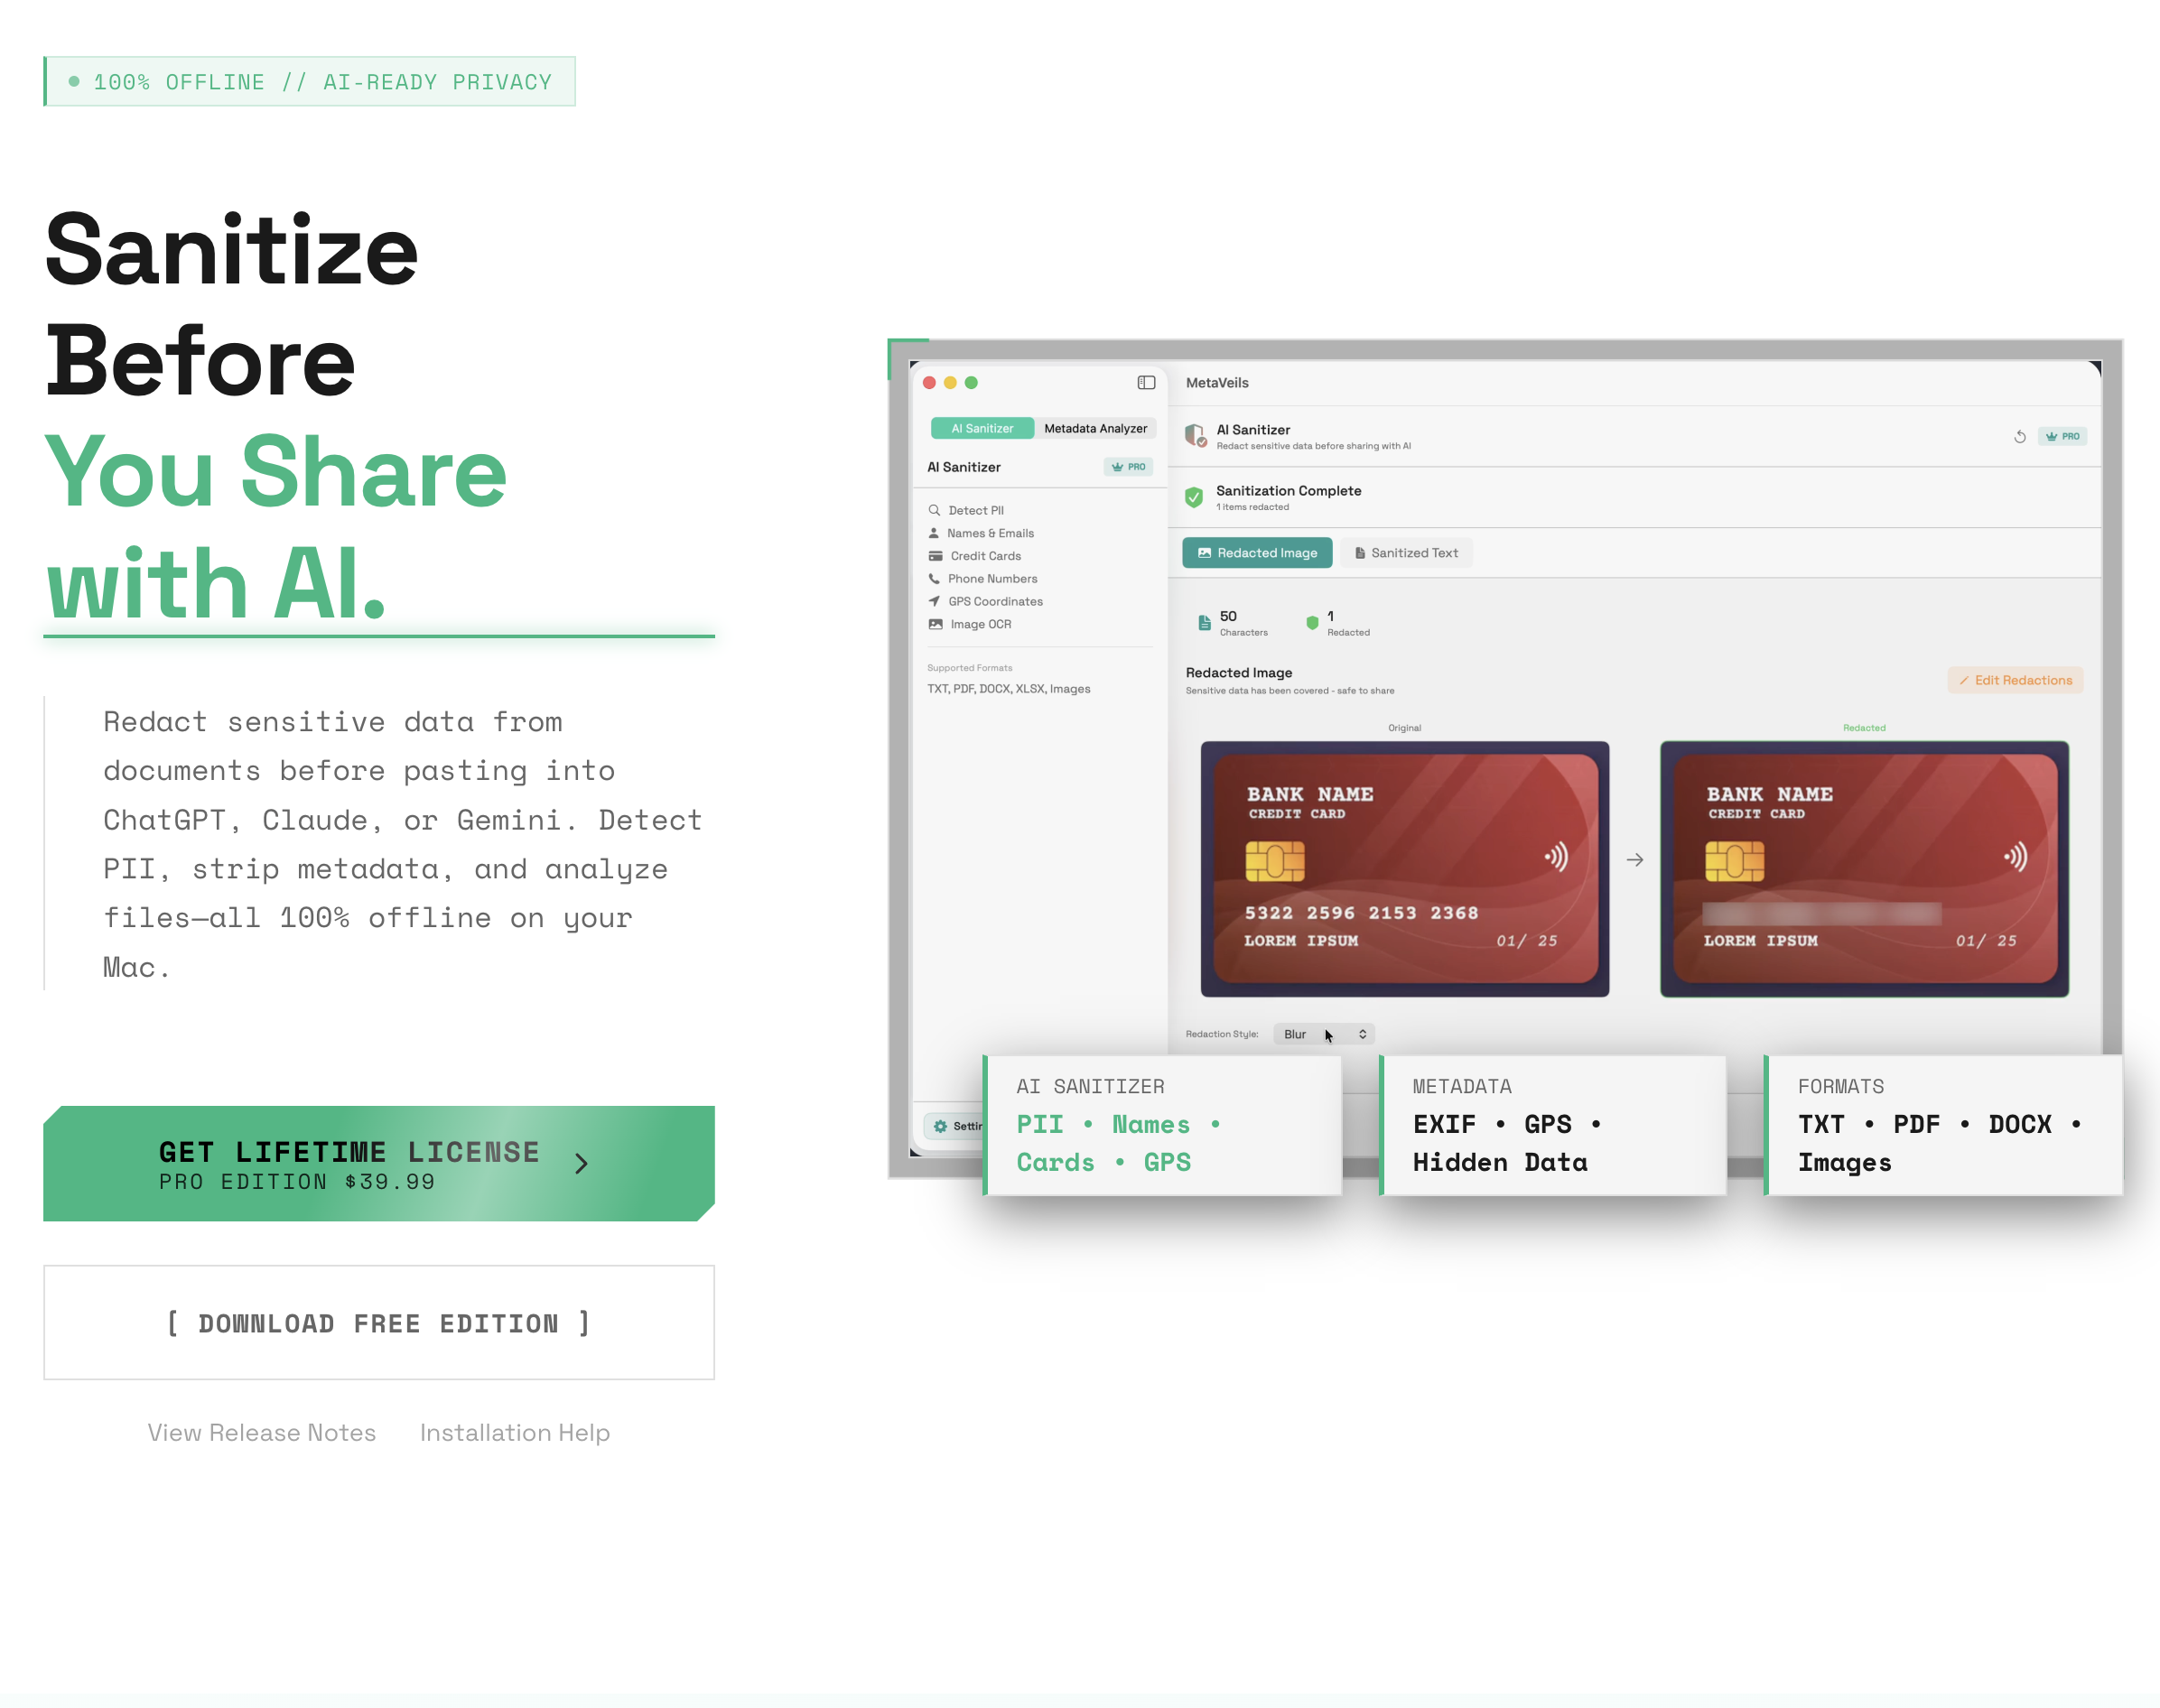
Task: Click the Credit Cards icon in sidebar
Action: click(935, 556)
